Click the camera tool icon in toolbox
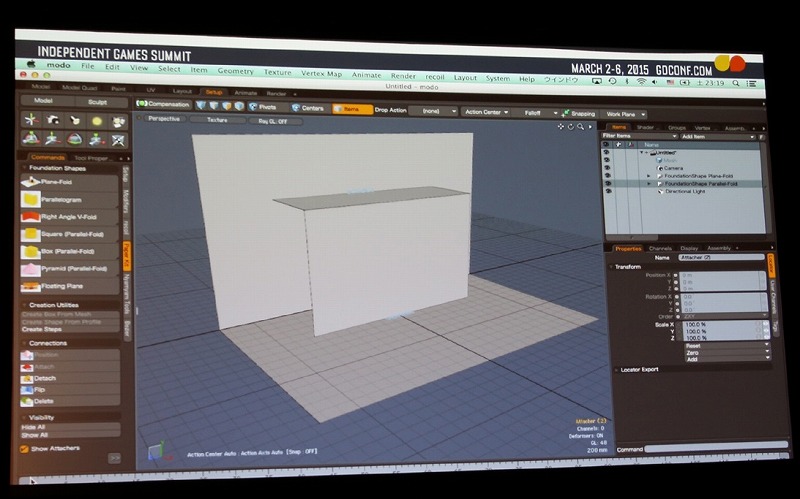Image resolution: width=800 pixels, height=499 pixels. point(53,120)
